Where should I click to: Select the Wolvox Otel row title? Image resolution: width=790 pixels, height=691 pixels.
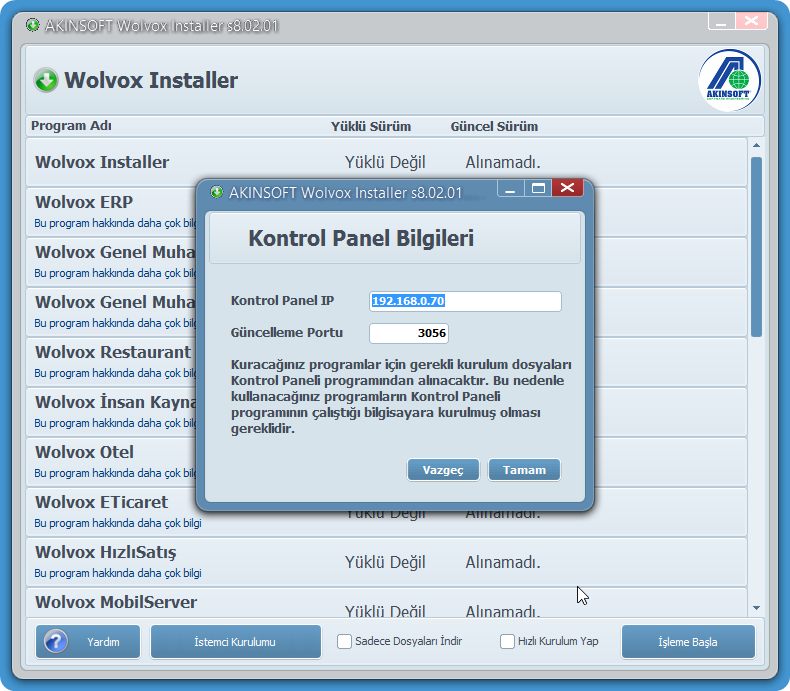(x=84, y=452)
